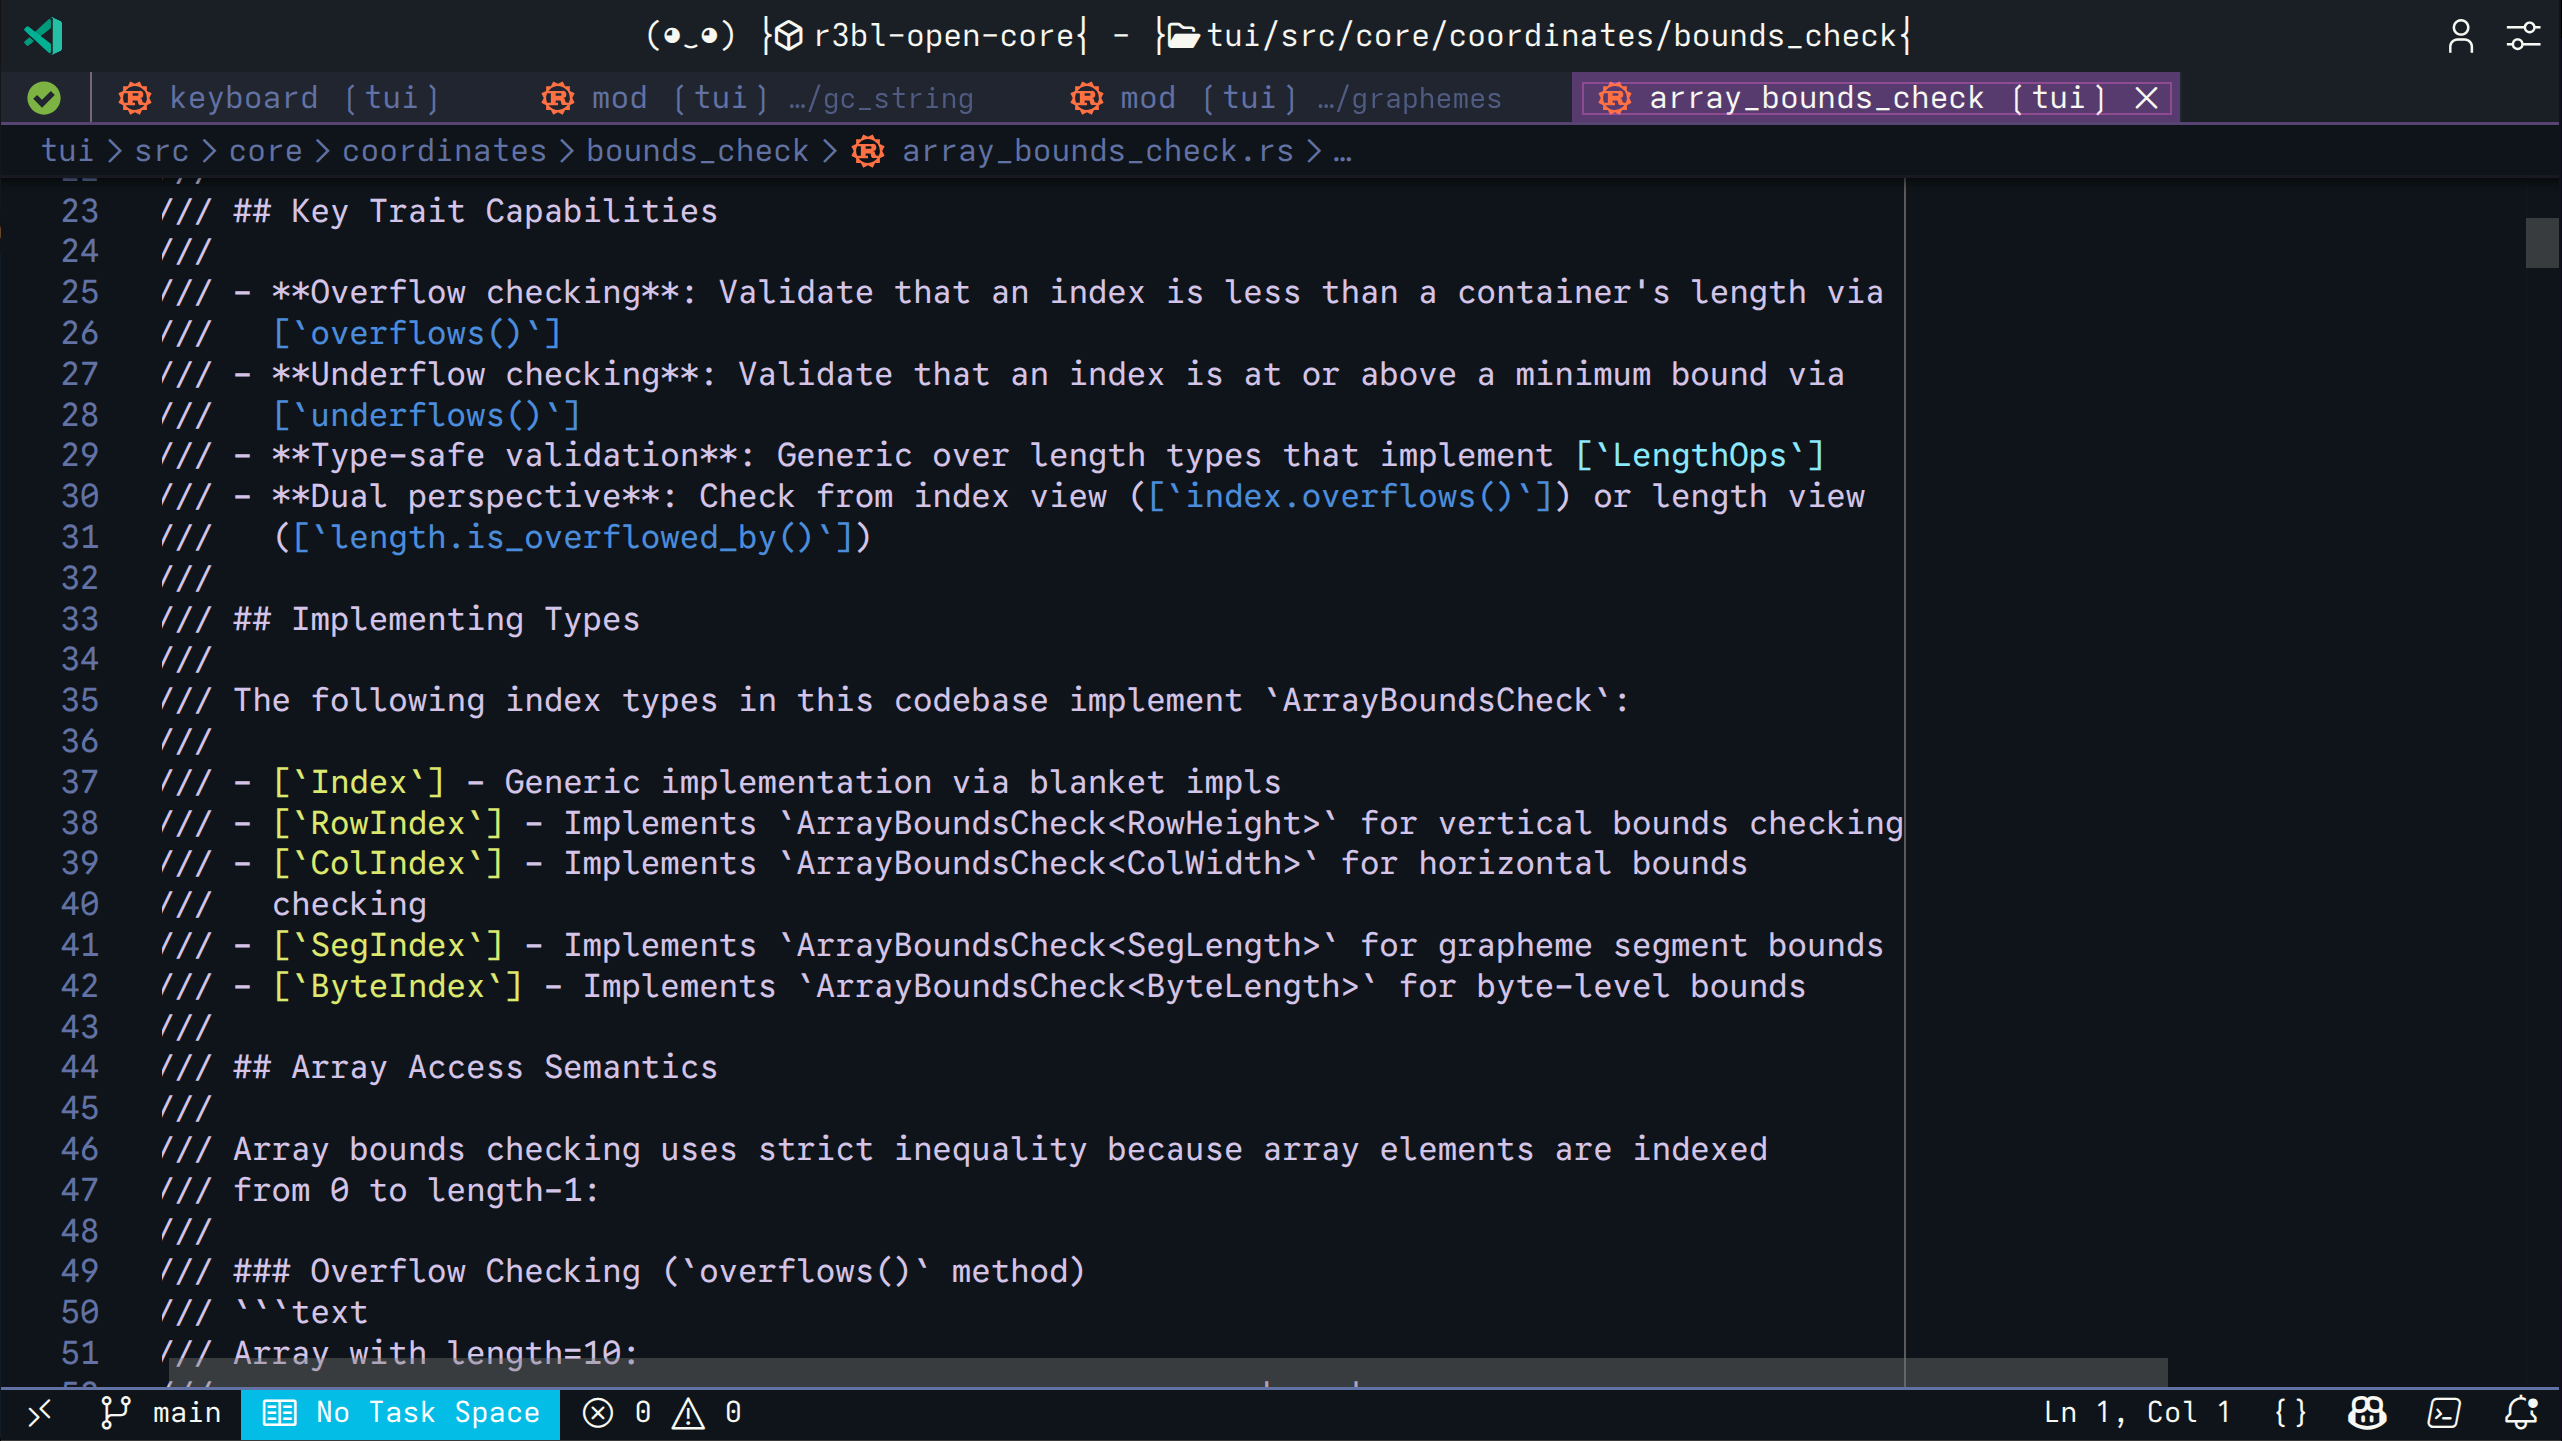Click the green checkmark status icon beside tabs
2562x1441 pixels.
(x=42, y=97)
